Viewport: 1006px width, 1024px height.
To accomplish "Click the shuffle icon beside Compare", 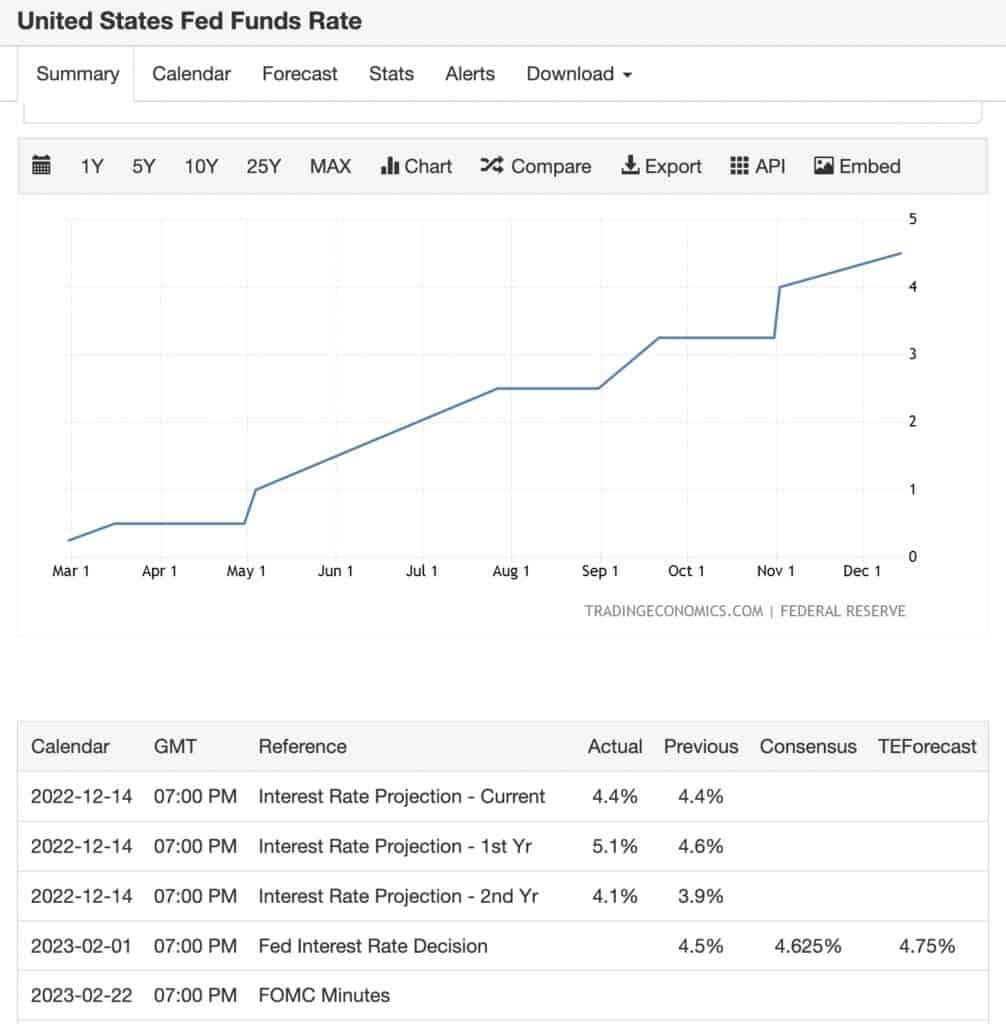I will (492, 166).
